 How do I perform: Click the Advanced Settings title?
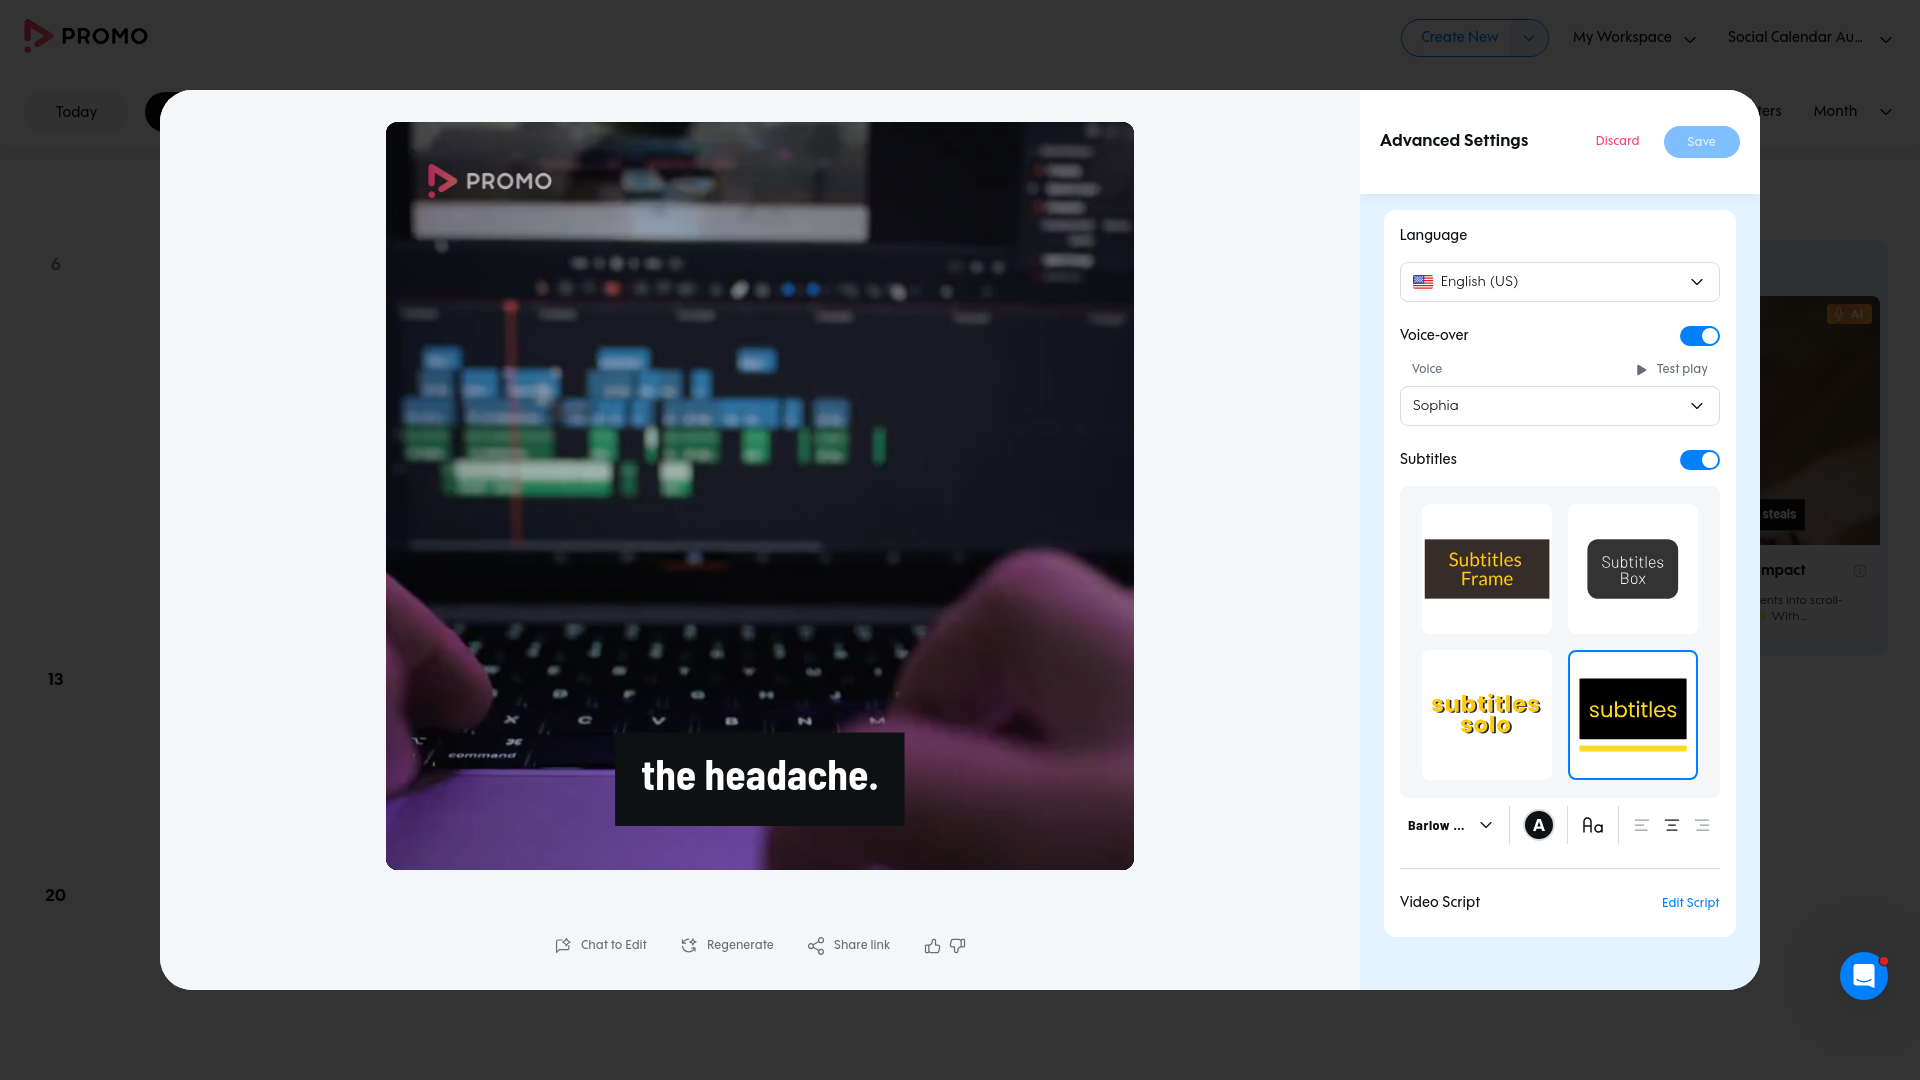tap(1454, 141)
